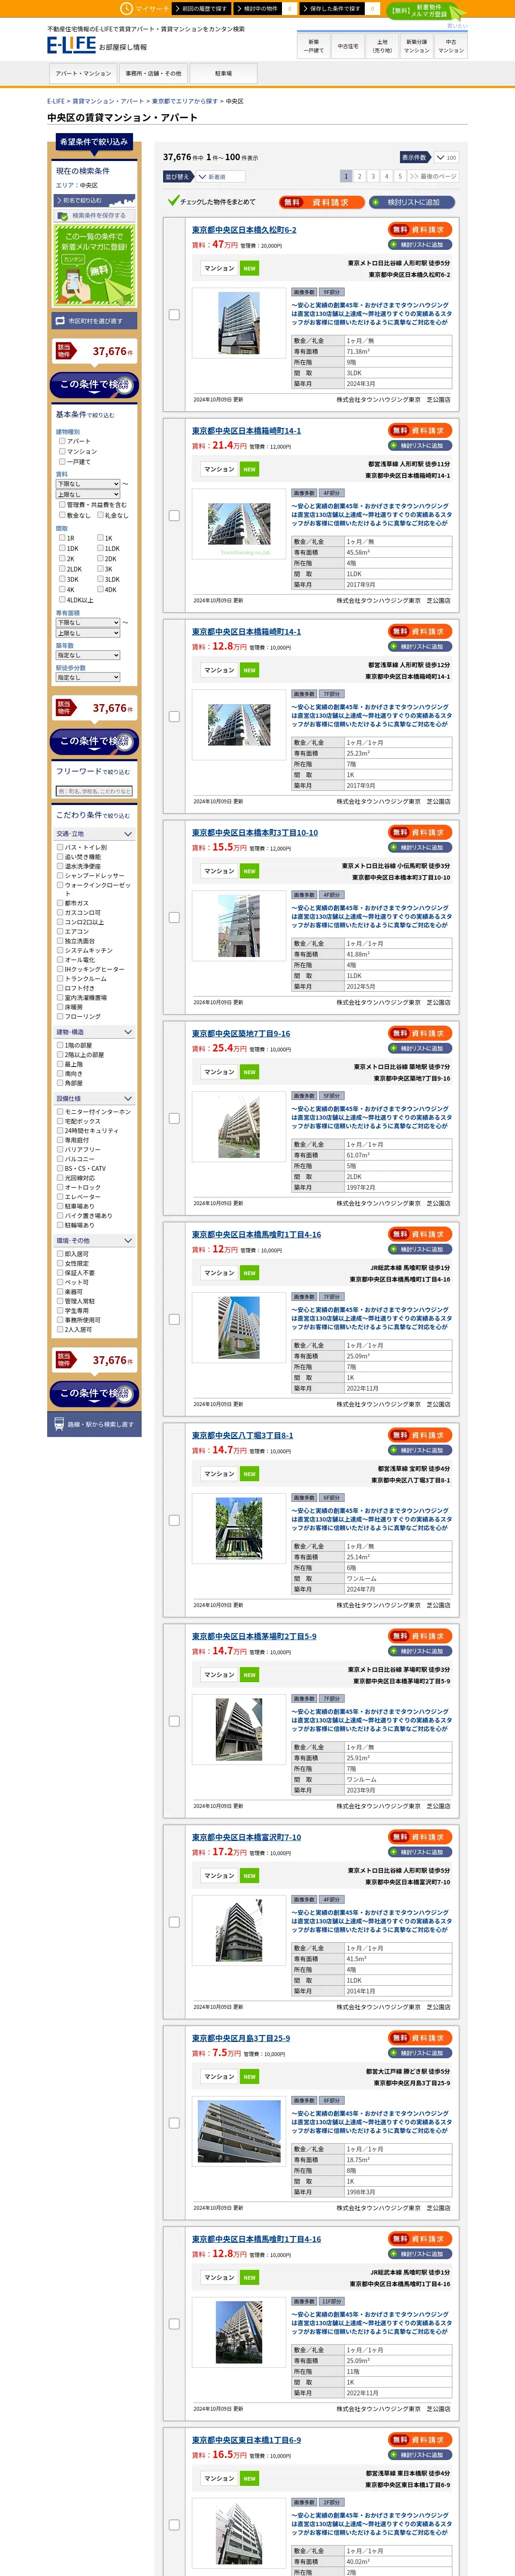515x2576 pixels.
Task: Open the 築年数 指定なし dropdown
Action: point(88,655)
